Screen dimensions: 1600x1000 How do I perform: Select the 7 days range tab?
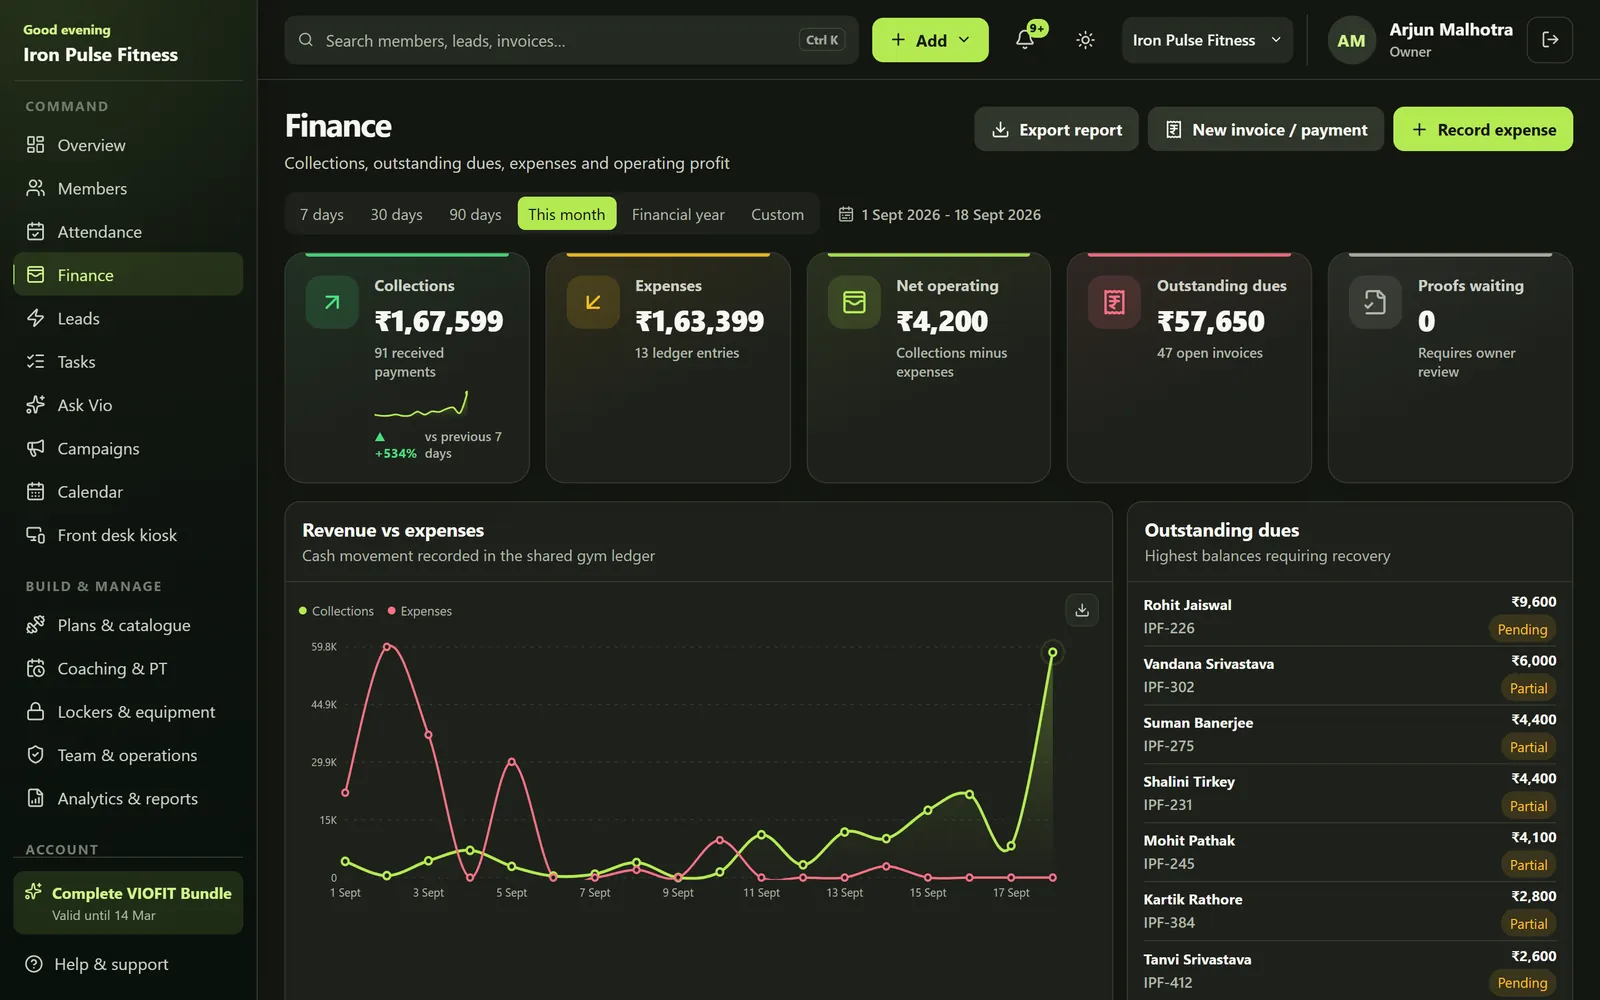[x=322, y=214]
